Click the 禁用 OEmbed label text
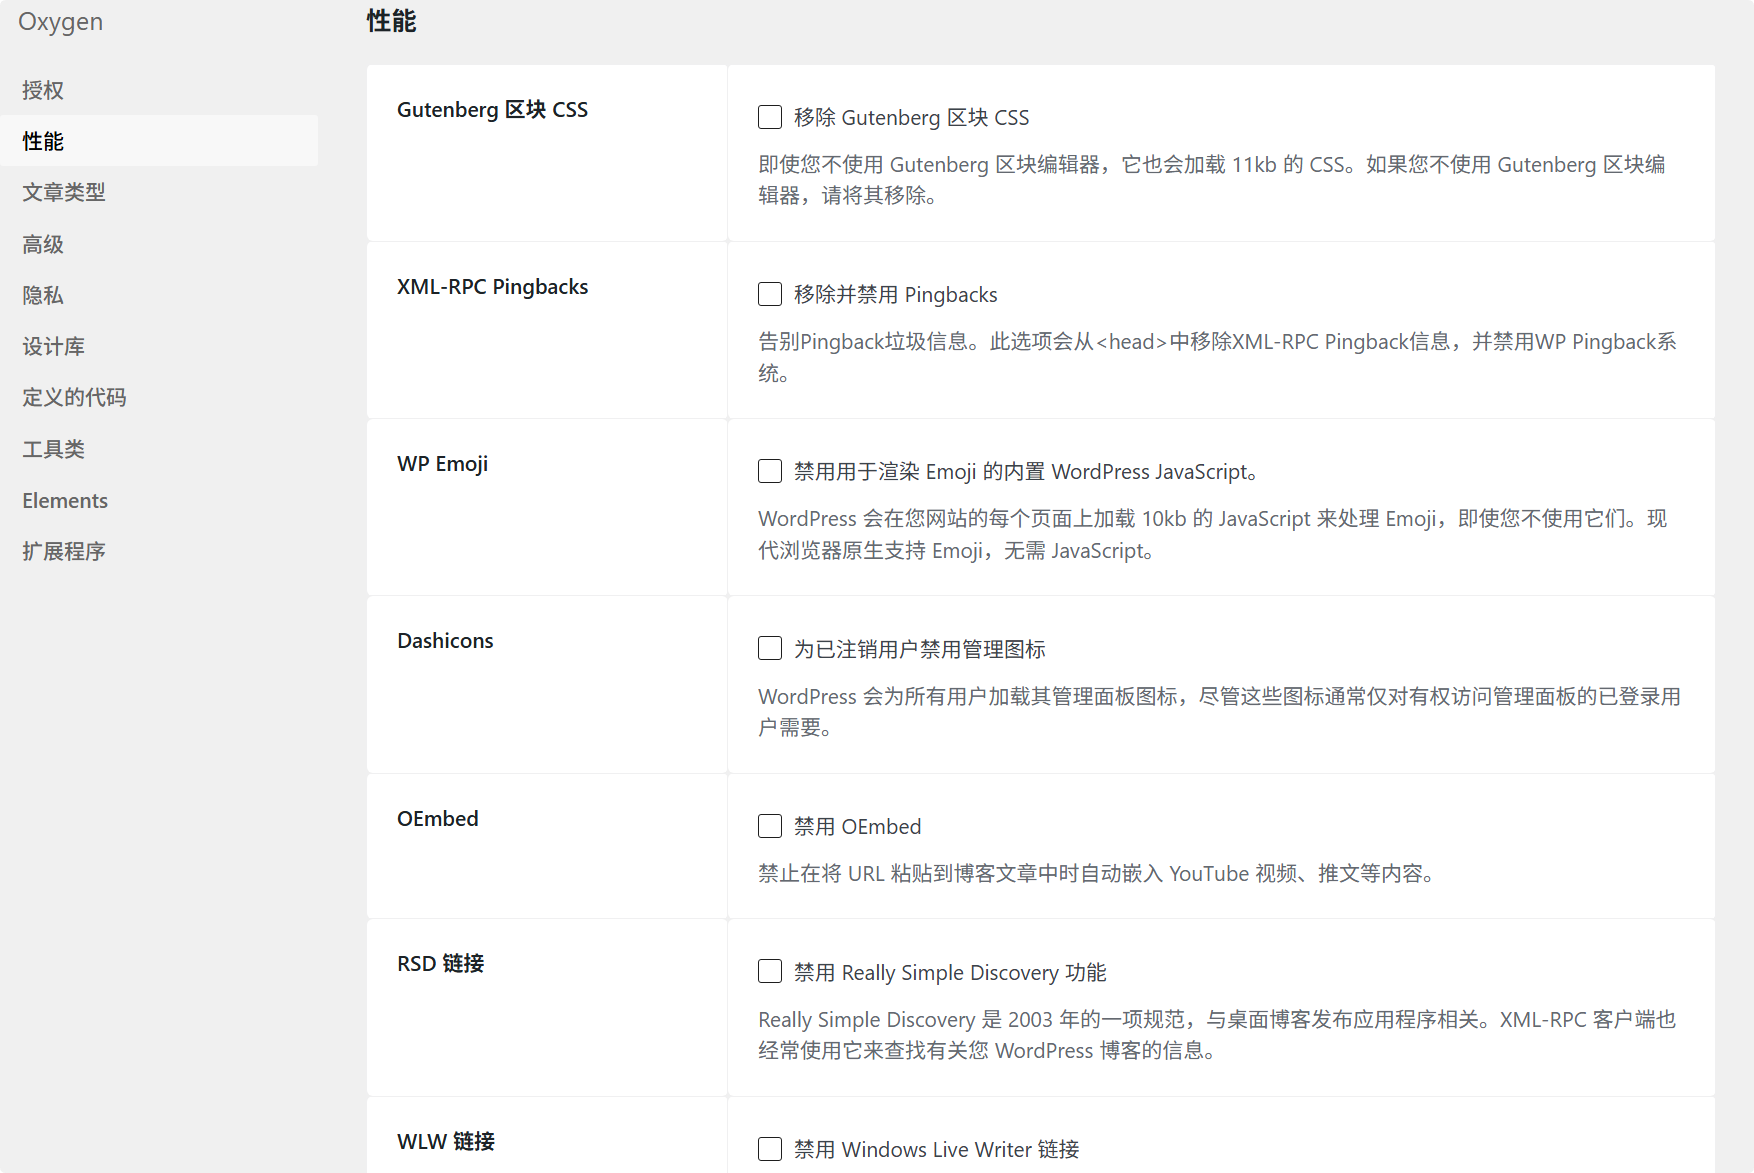 click(857, 827)
